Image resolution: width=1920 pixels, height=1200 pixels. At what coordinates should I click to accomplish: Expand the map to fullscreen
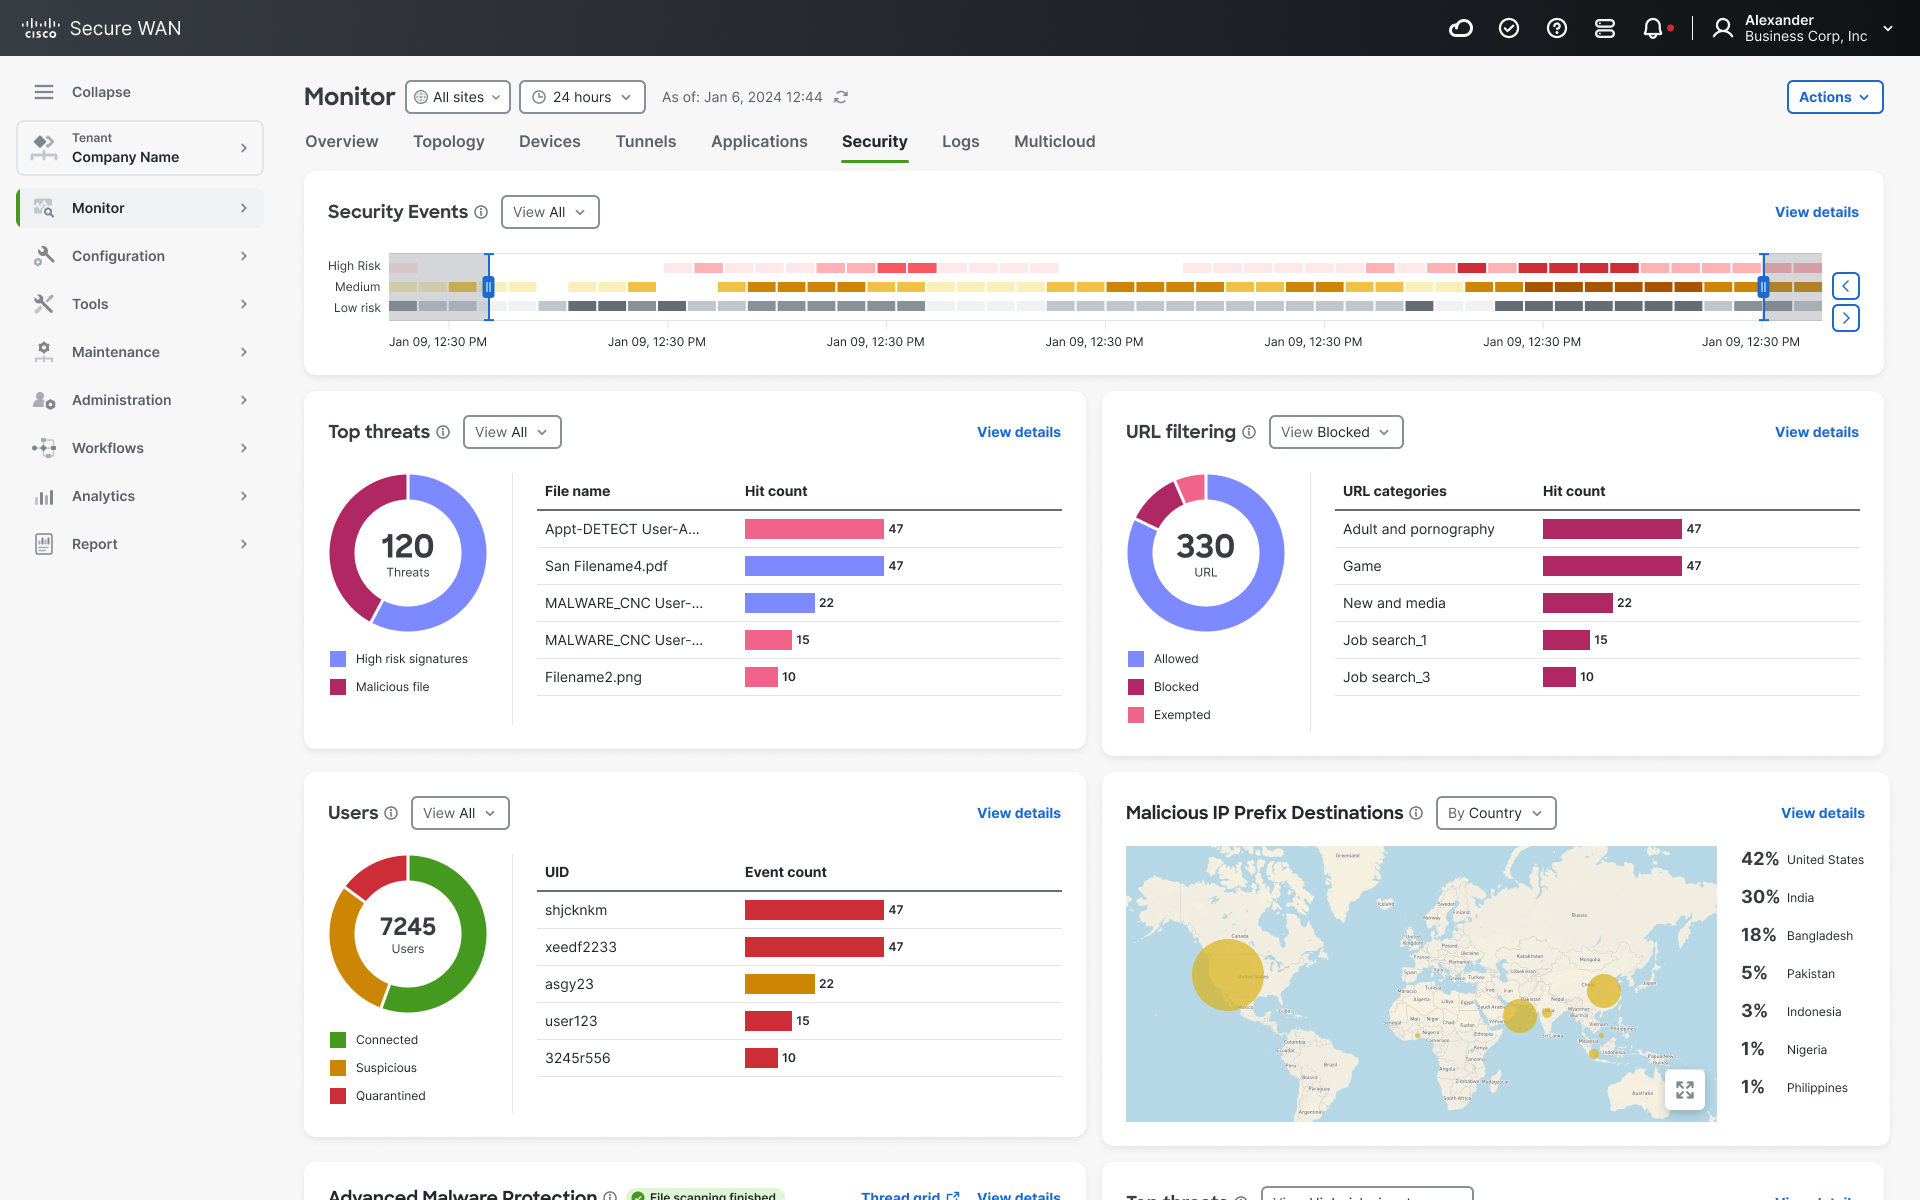tap(1685, 1090)
